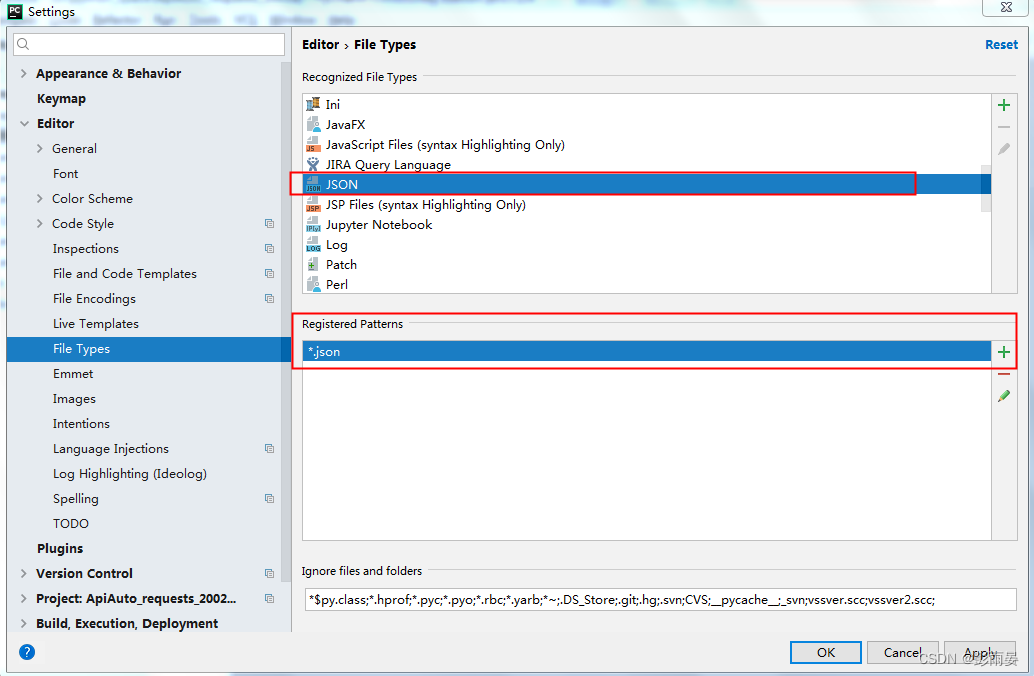
Task: Click the Editor breadcrumb in header
Action: click(320, 44)
